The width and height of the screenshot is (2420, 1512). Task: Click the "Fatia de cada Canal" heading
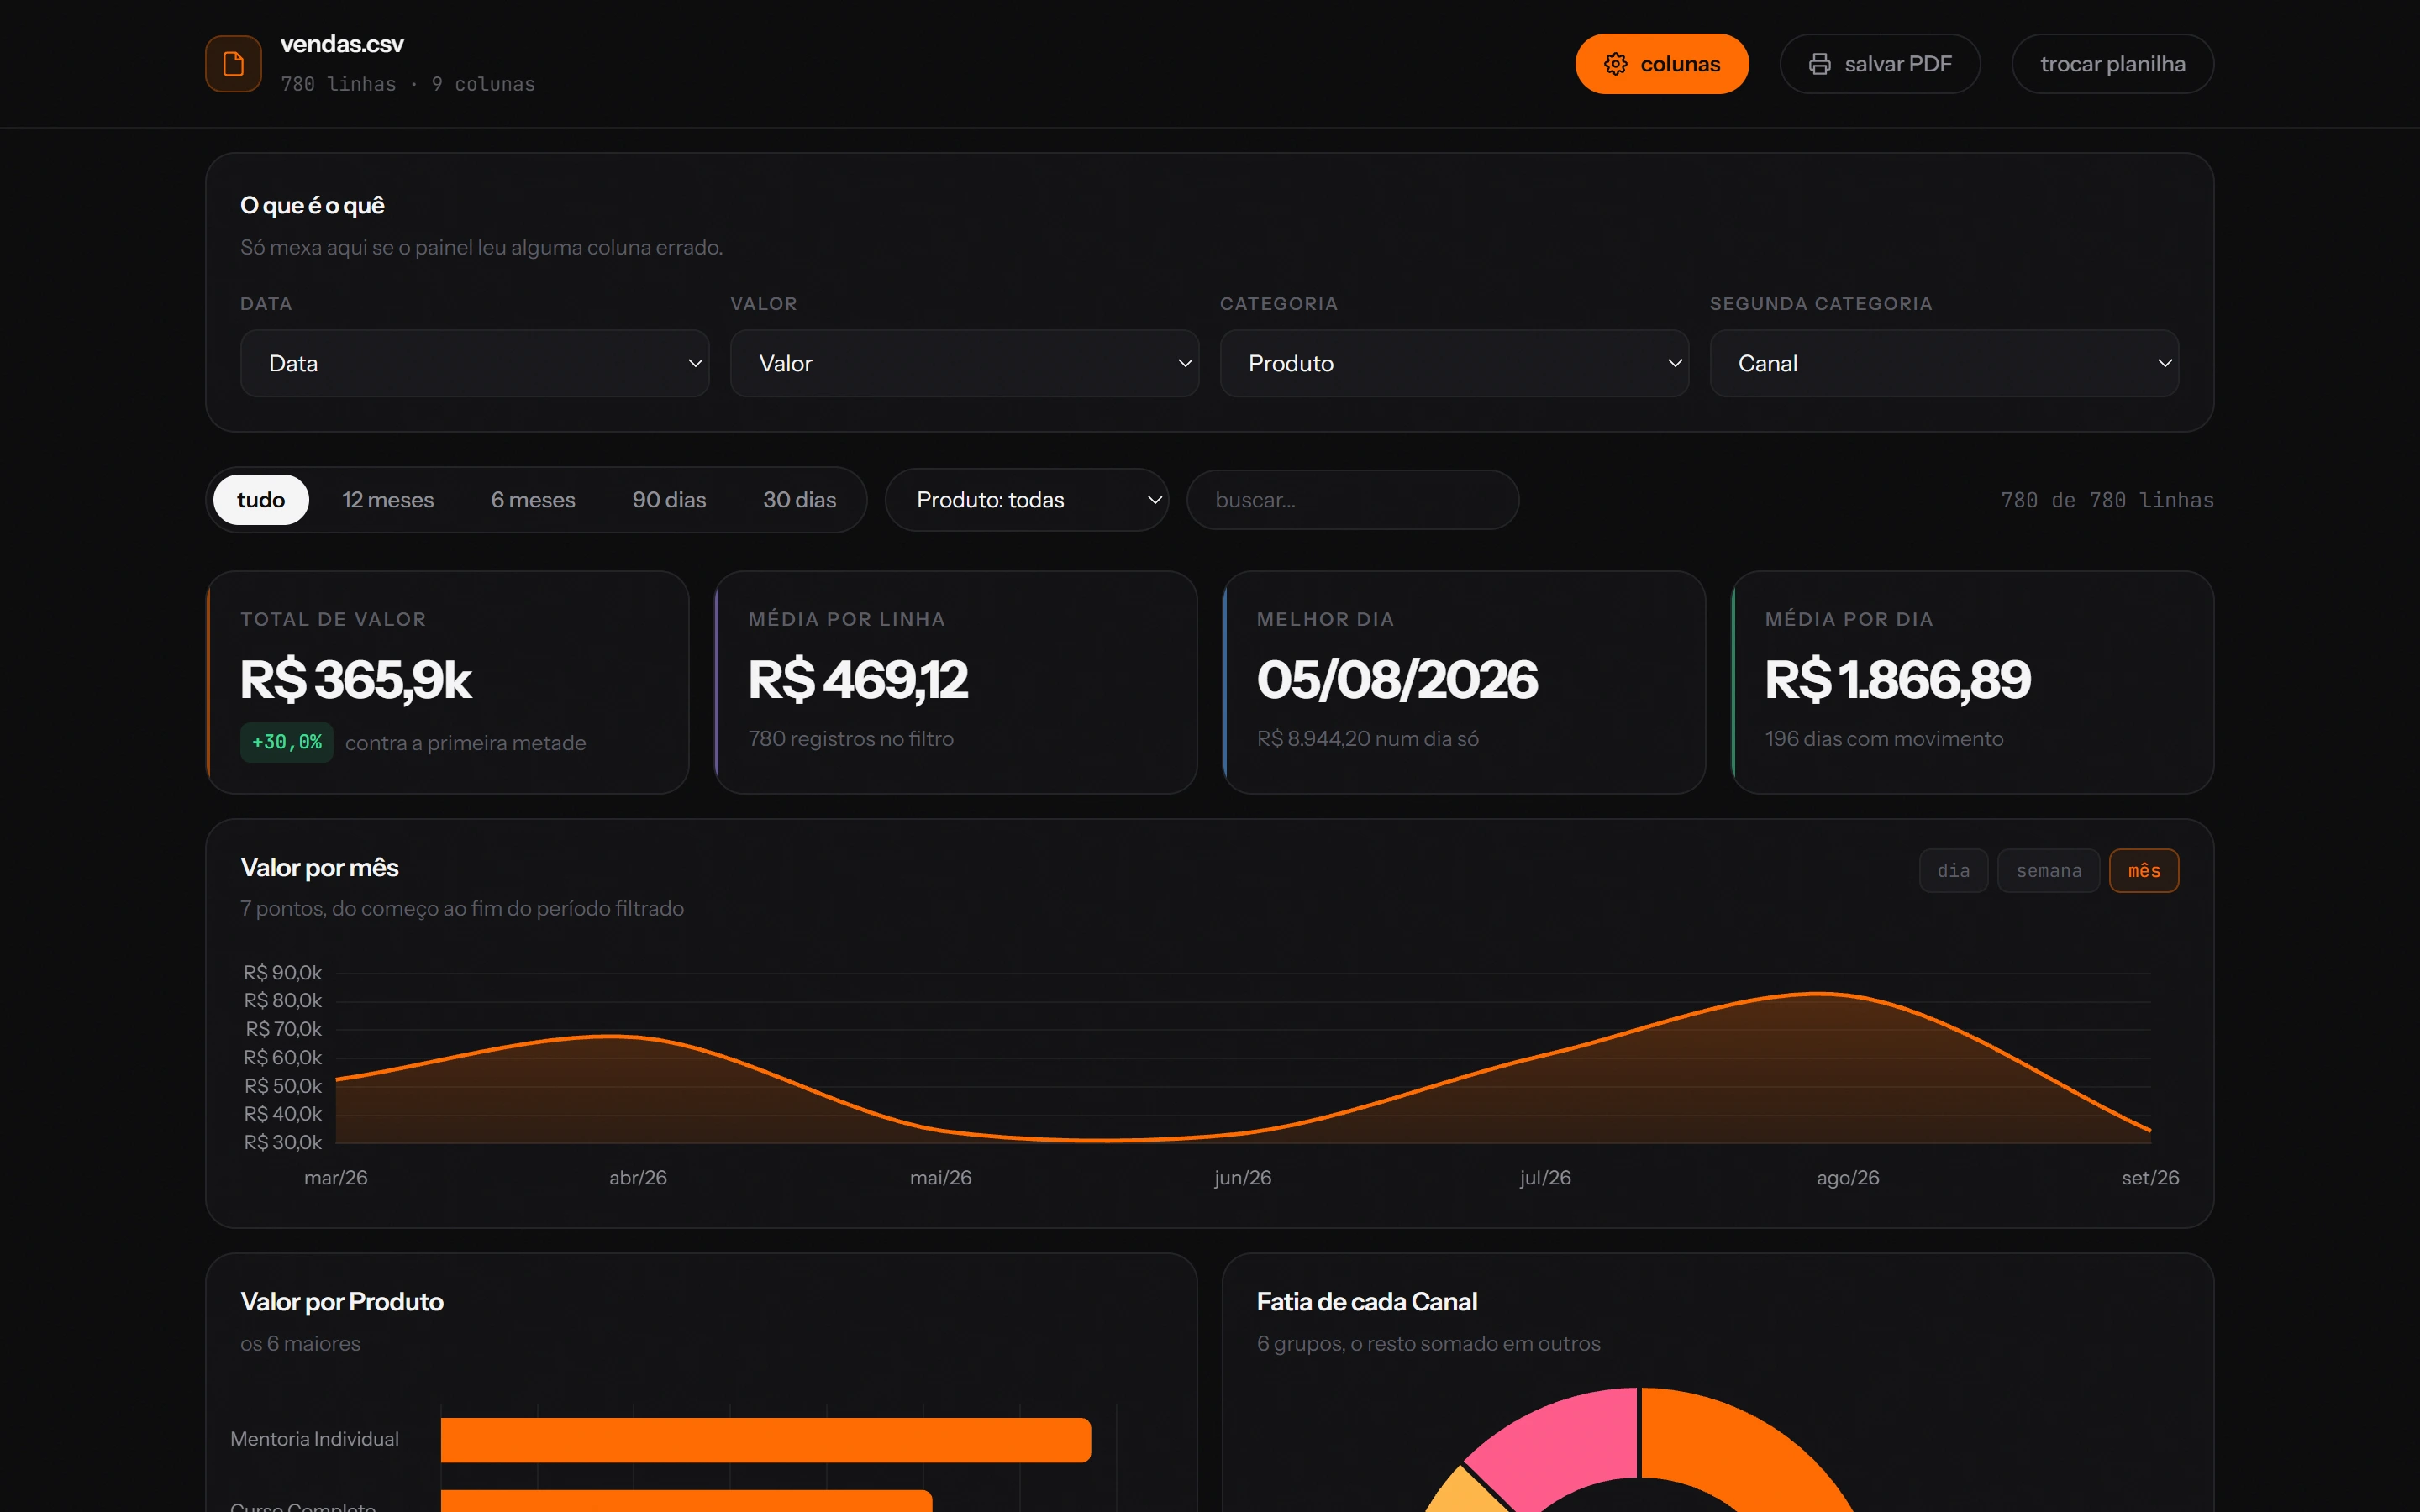(1367, 1302)
